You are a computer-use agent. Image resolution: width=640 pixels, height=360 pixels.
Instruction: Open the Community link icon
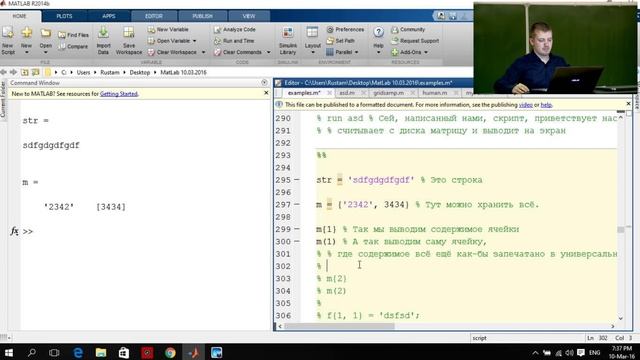(394, 29)
